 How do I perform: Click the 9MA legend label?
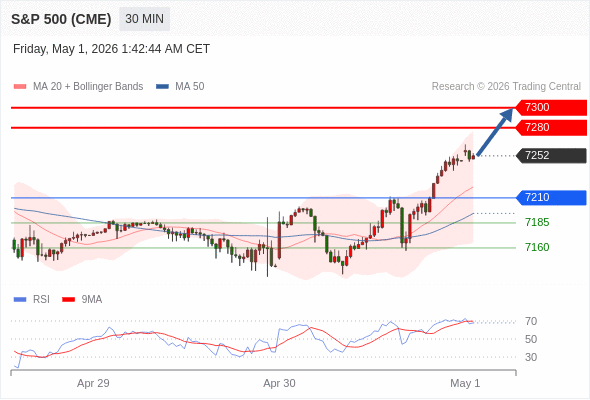92,300
